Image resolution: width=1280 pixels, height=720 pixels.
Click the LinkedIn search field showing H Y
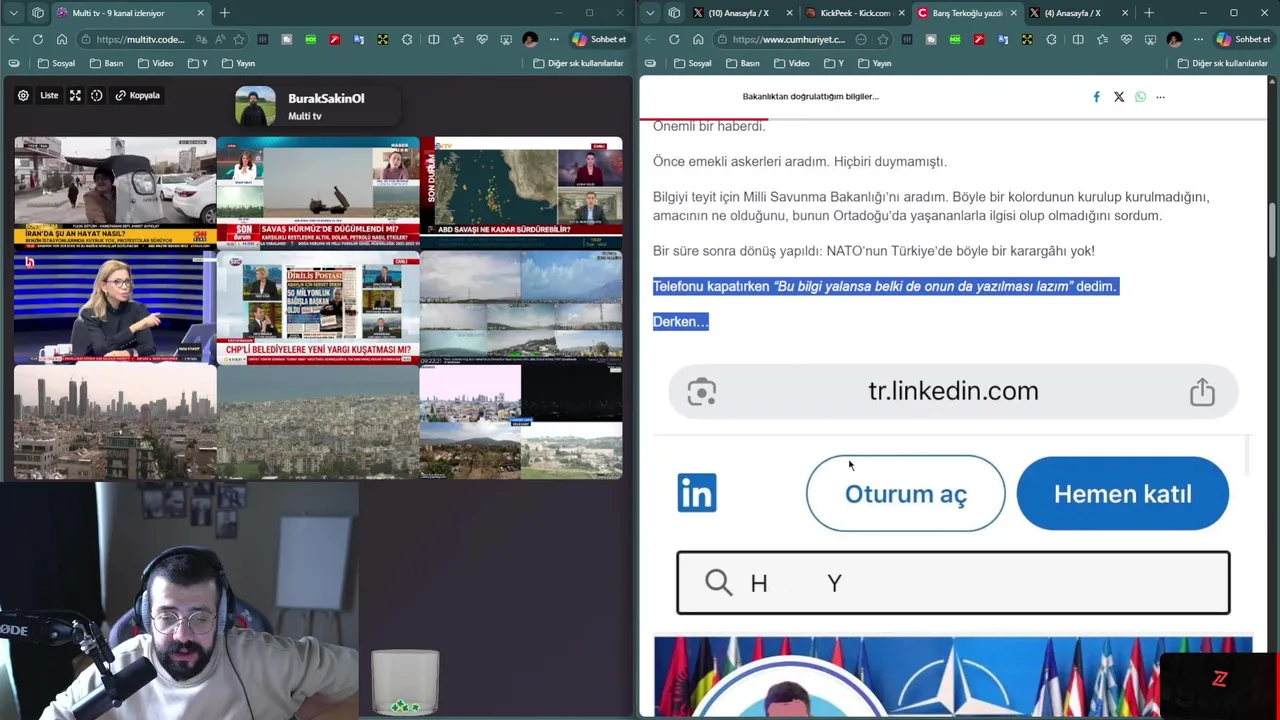point(953,582)
